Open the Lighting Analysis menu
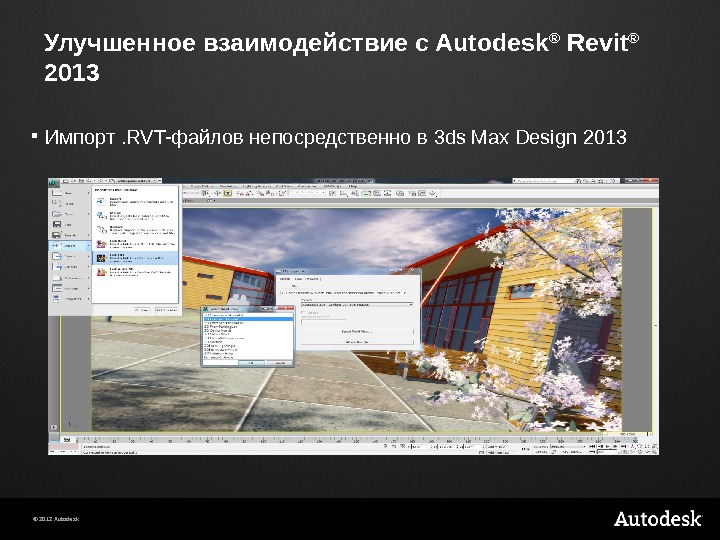 pyautogui.click(x=257, y=186)
